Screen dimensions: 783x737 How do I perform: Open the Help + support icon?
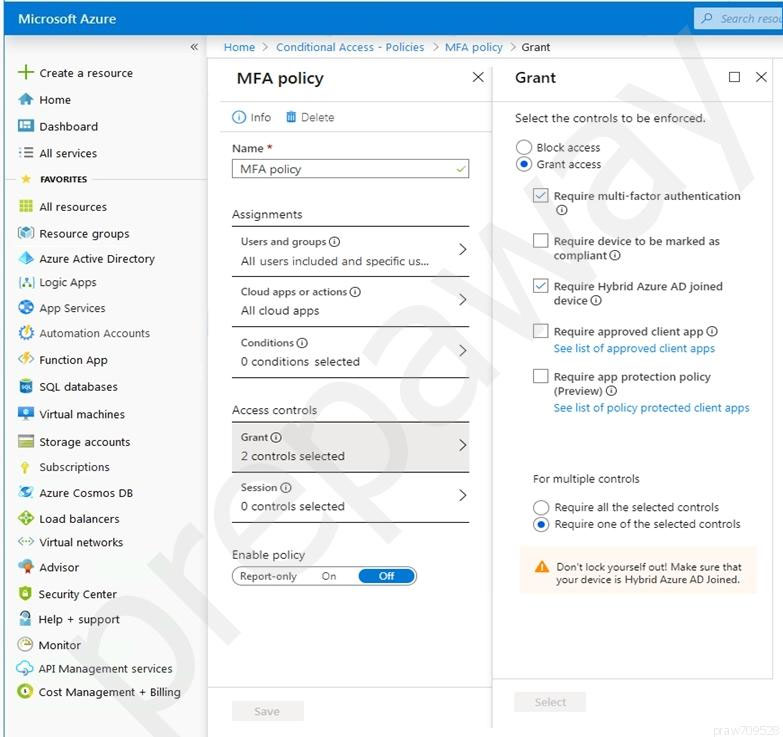(x=25, y=618)
